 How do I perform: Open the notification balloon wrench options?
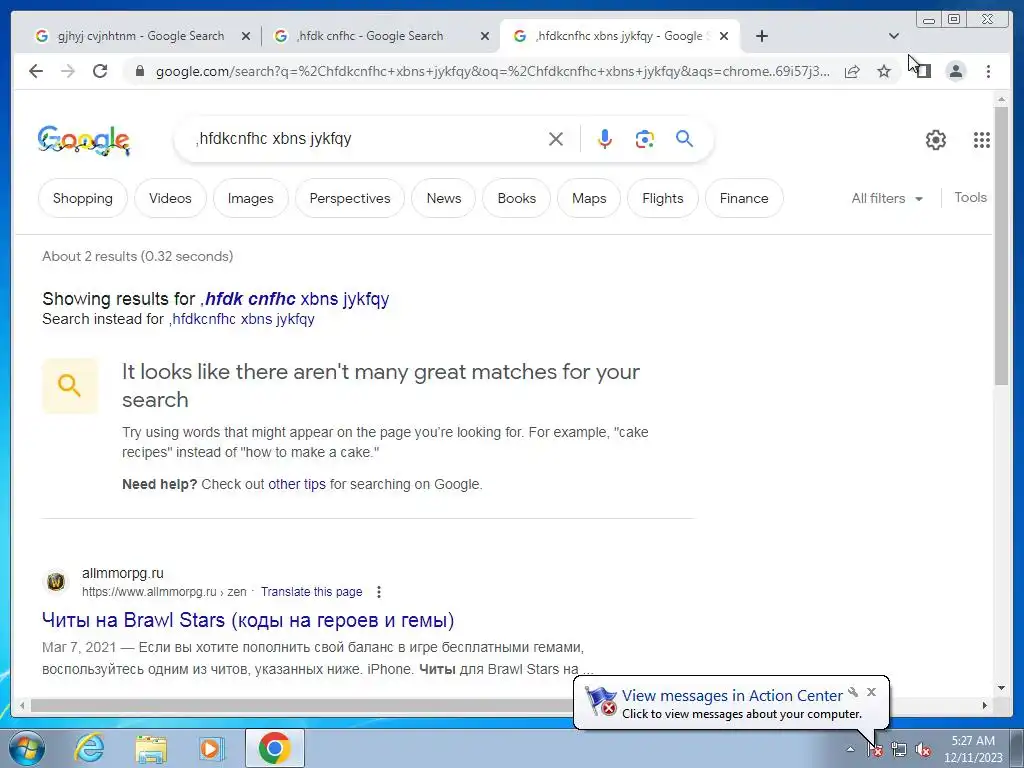pos(853,692)
